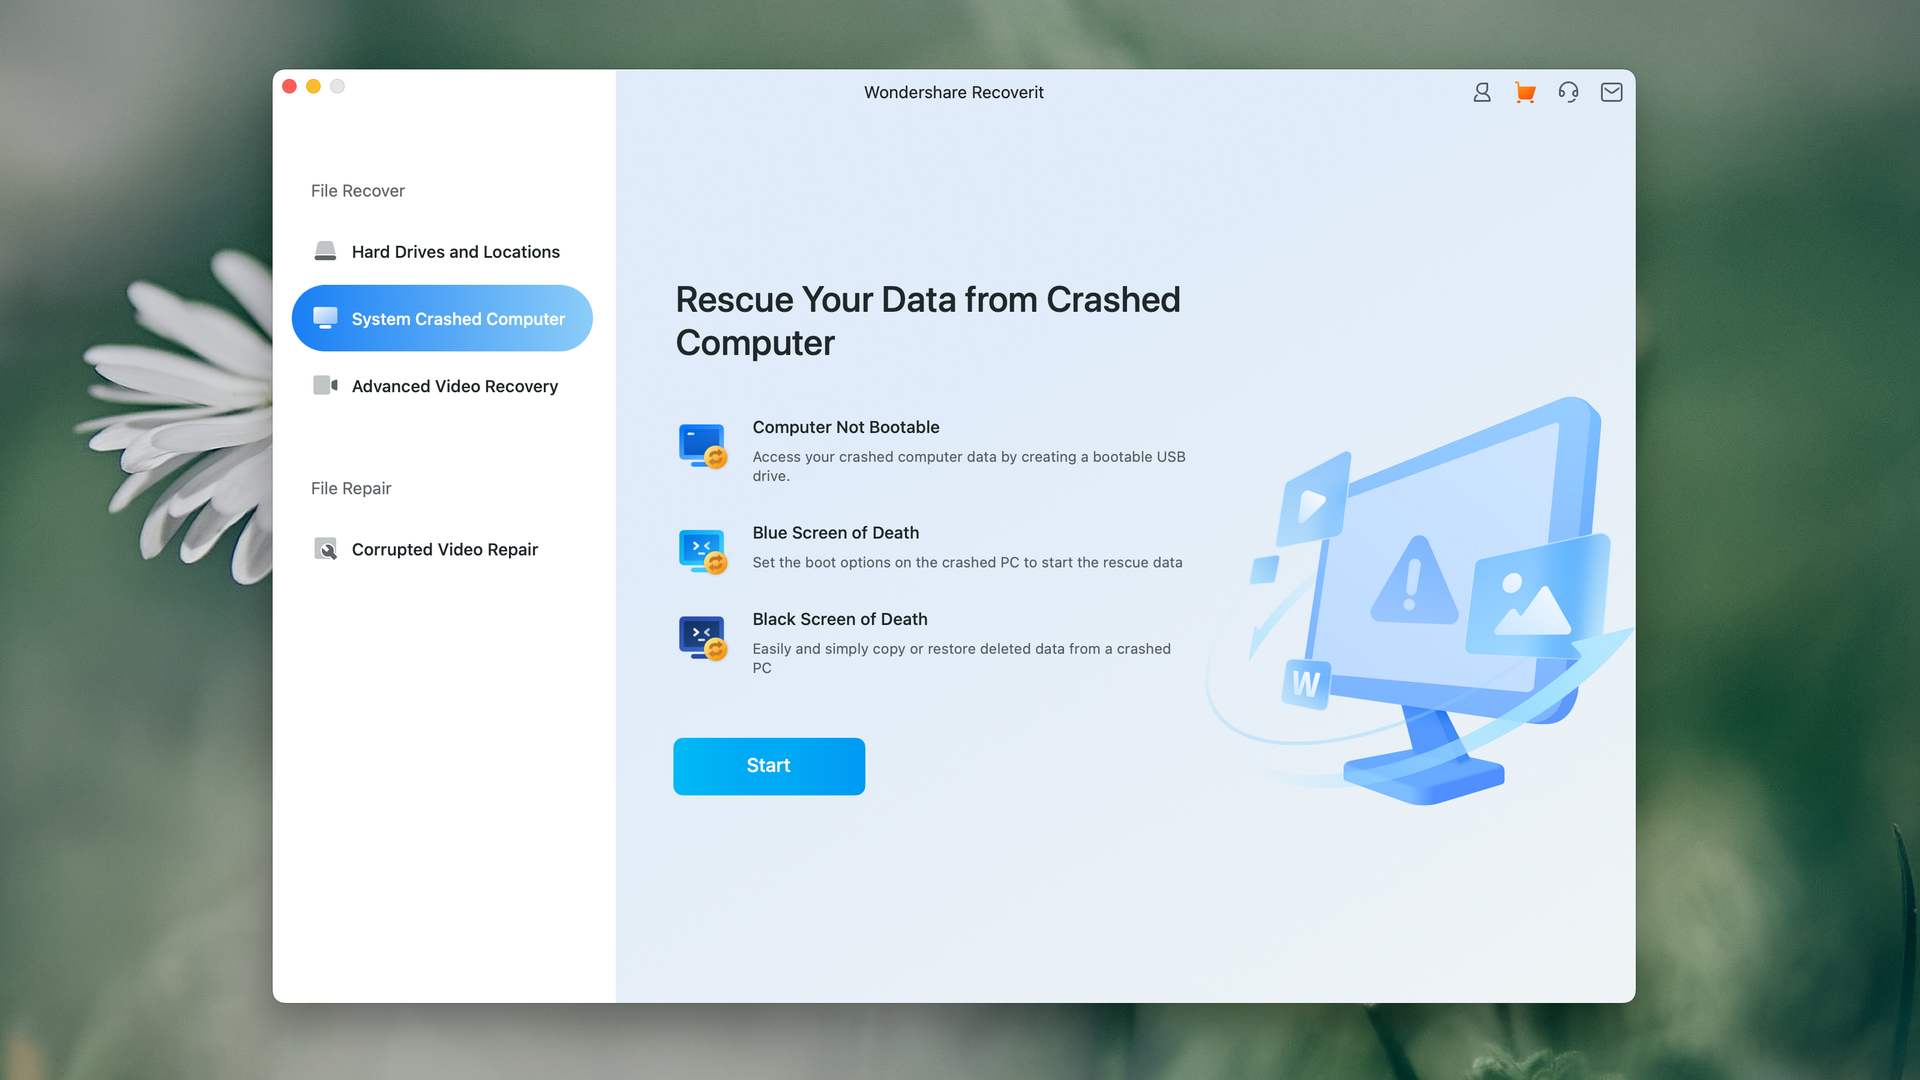The image size is (1920, 1080).
Task: Click the email icon in top toolbar
Action: click(x=1611, y=92)
